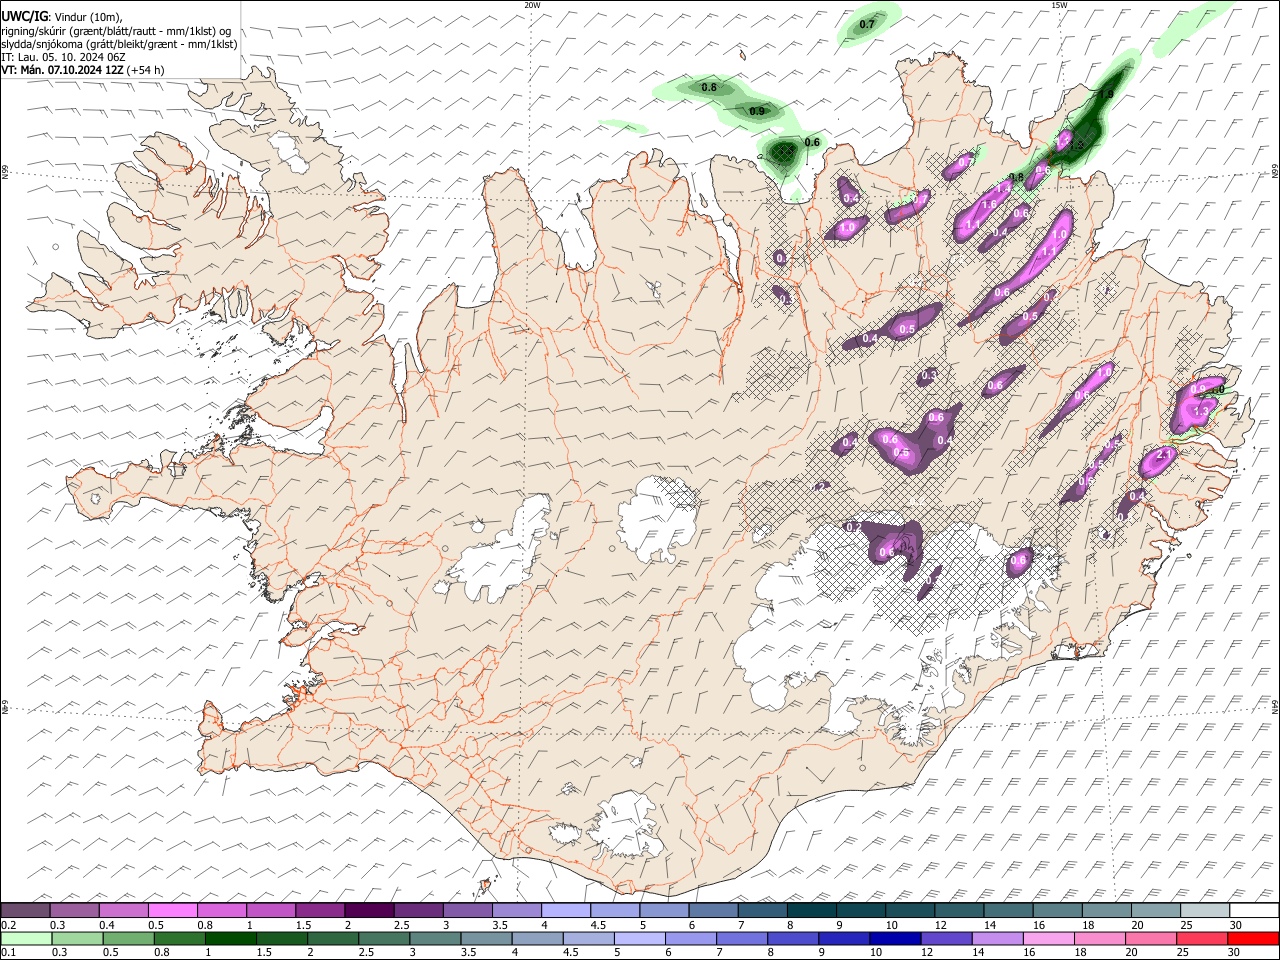Pick the white 30 swatch in upper legend row
This screenshot has height=960, width=1280.
coord(1253,910)
